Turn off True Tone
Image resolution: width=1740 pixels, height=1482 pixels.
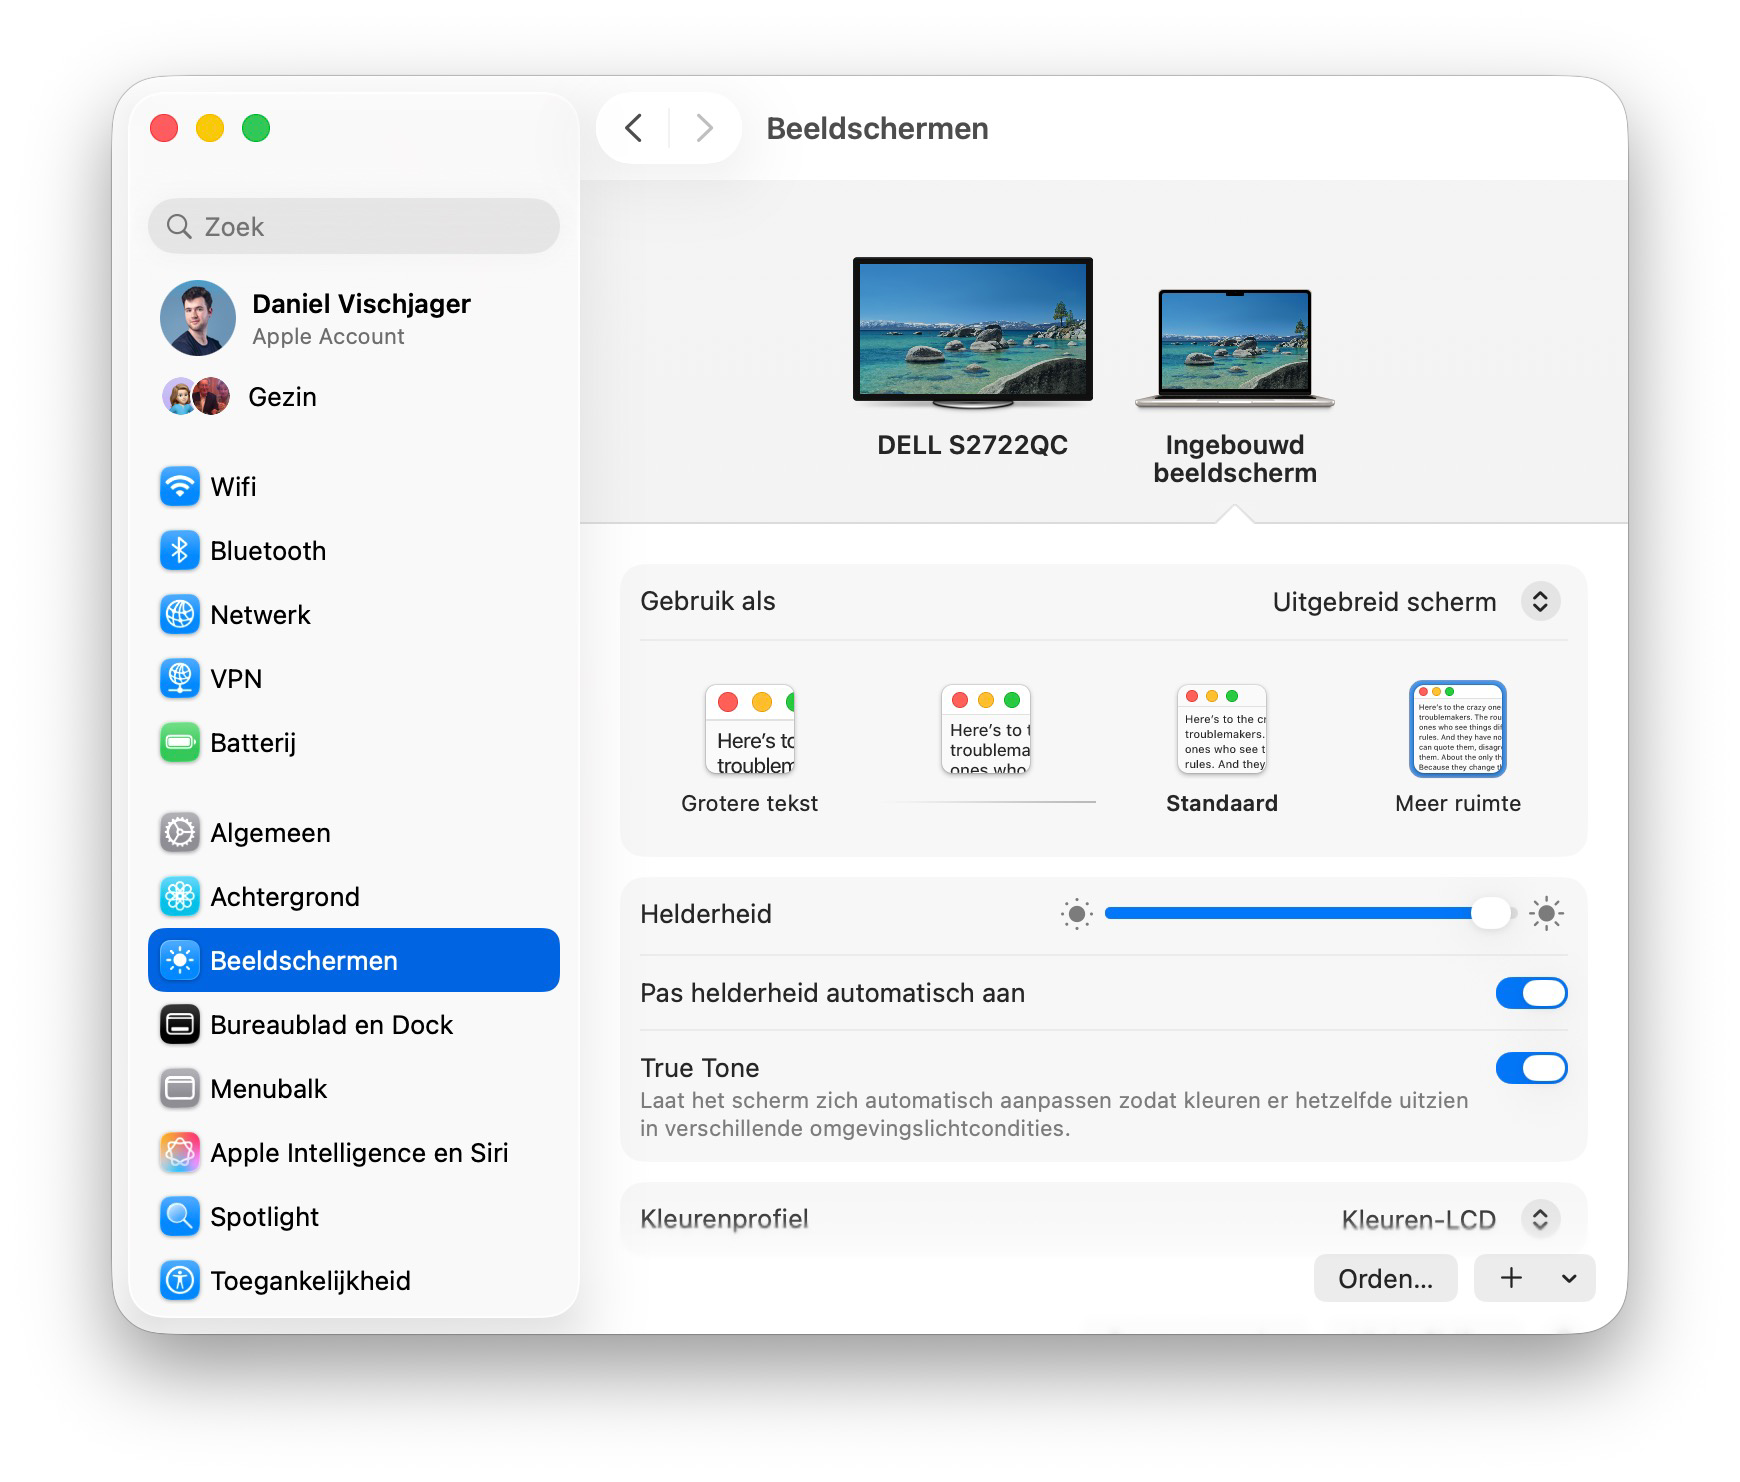pyautogui.click(x=1531, y=1068)
